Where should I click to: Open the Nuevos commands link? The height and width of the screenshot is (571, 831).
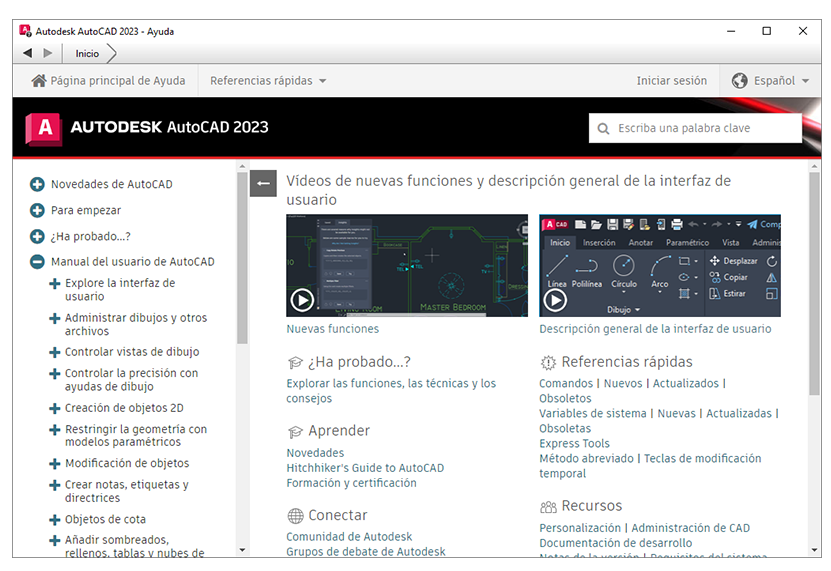(623, 383)
